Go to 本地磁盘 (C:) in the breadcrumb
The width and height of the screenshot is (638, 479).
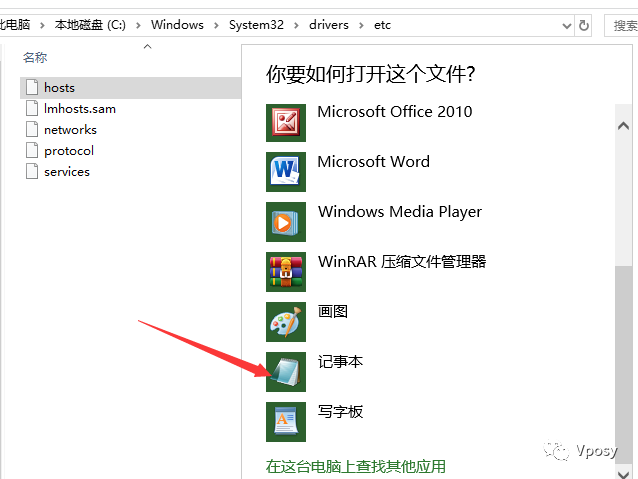pyautogui.click(x=90, y=25)
